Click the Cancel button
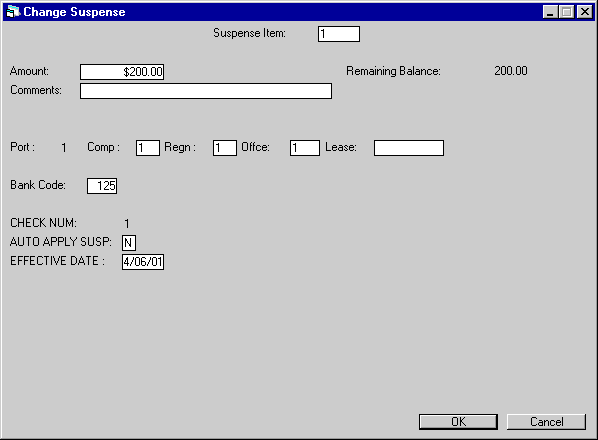598x440 pixels. (546, 422)
